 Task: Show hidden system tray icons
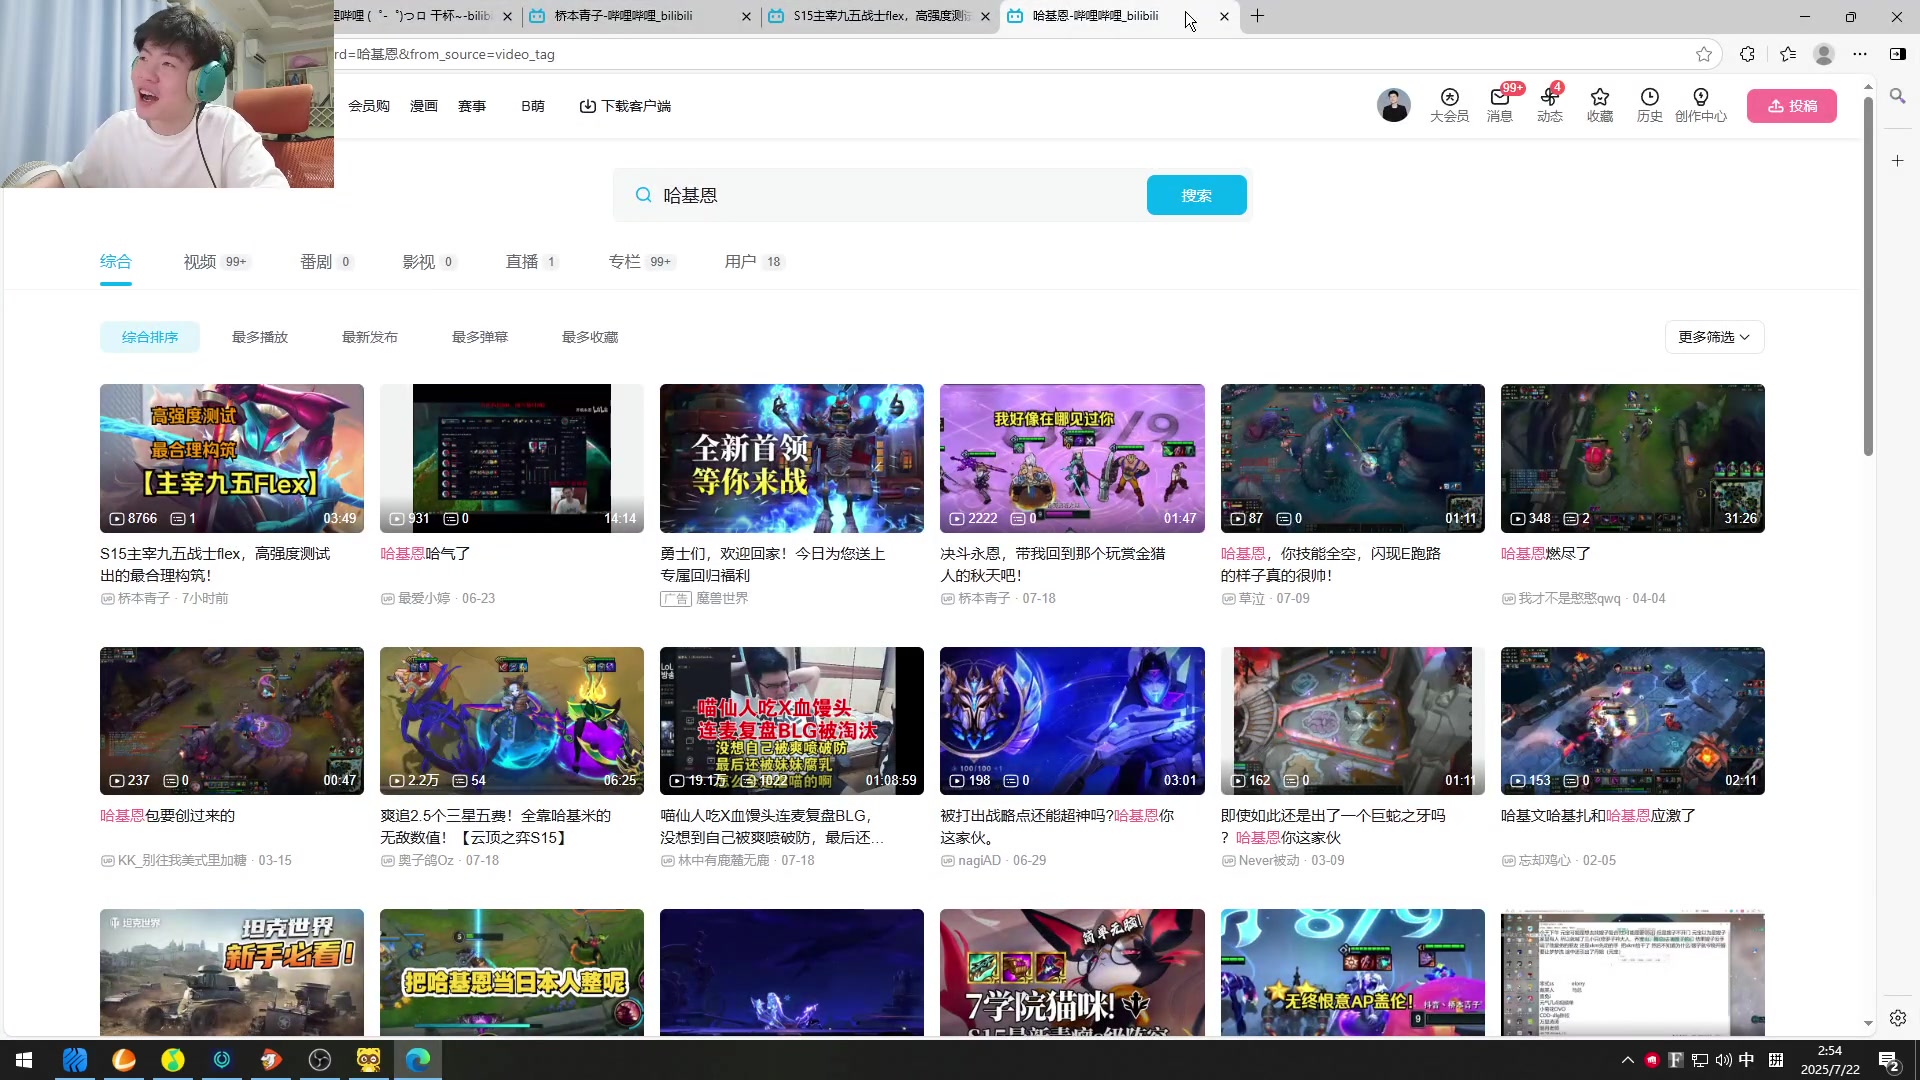[1627, 1060]
